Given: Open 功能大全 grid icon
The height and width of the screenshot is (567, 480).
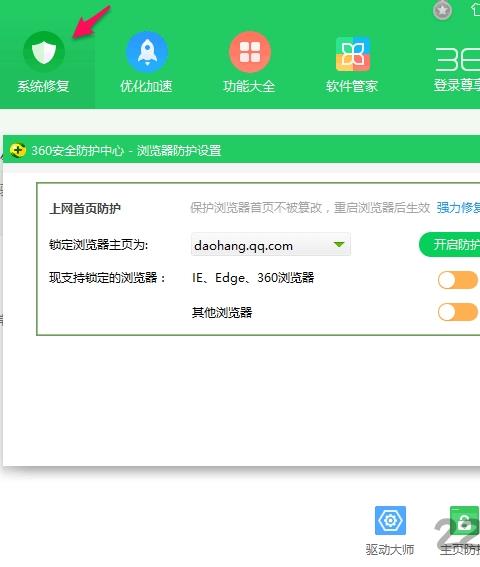Looking at the screenshot, I should point(250,52).
